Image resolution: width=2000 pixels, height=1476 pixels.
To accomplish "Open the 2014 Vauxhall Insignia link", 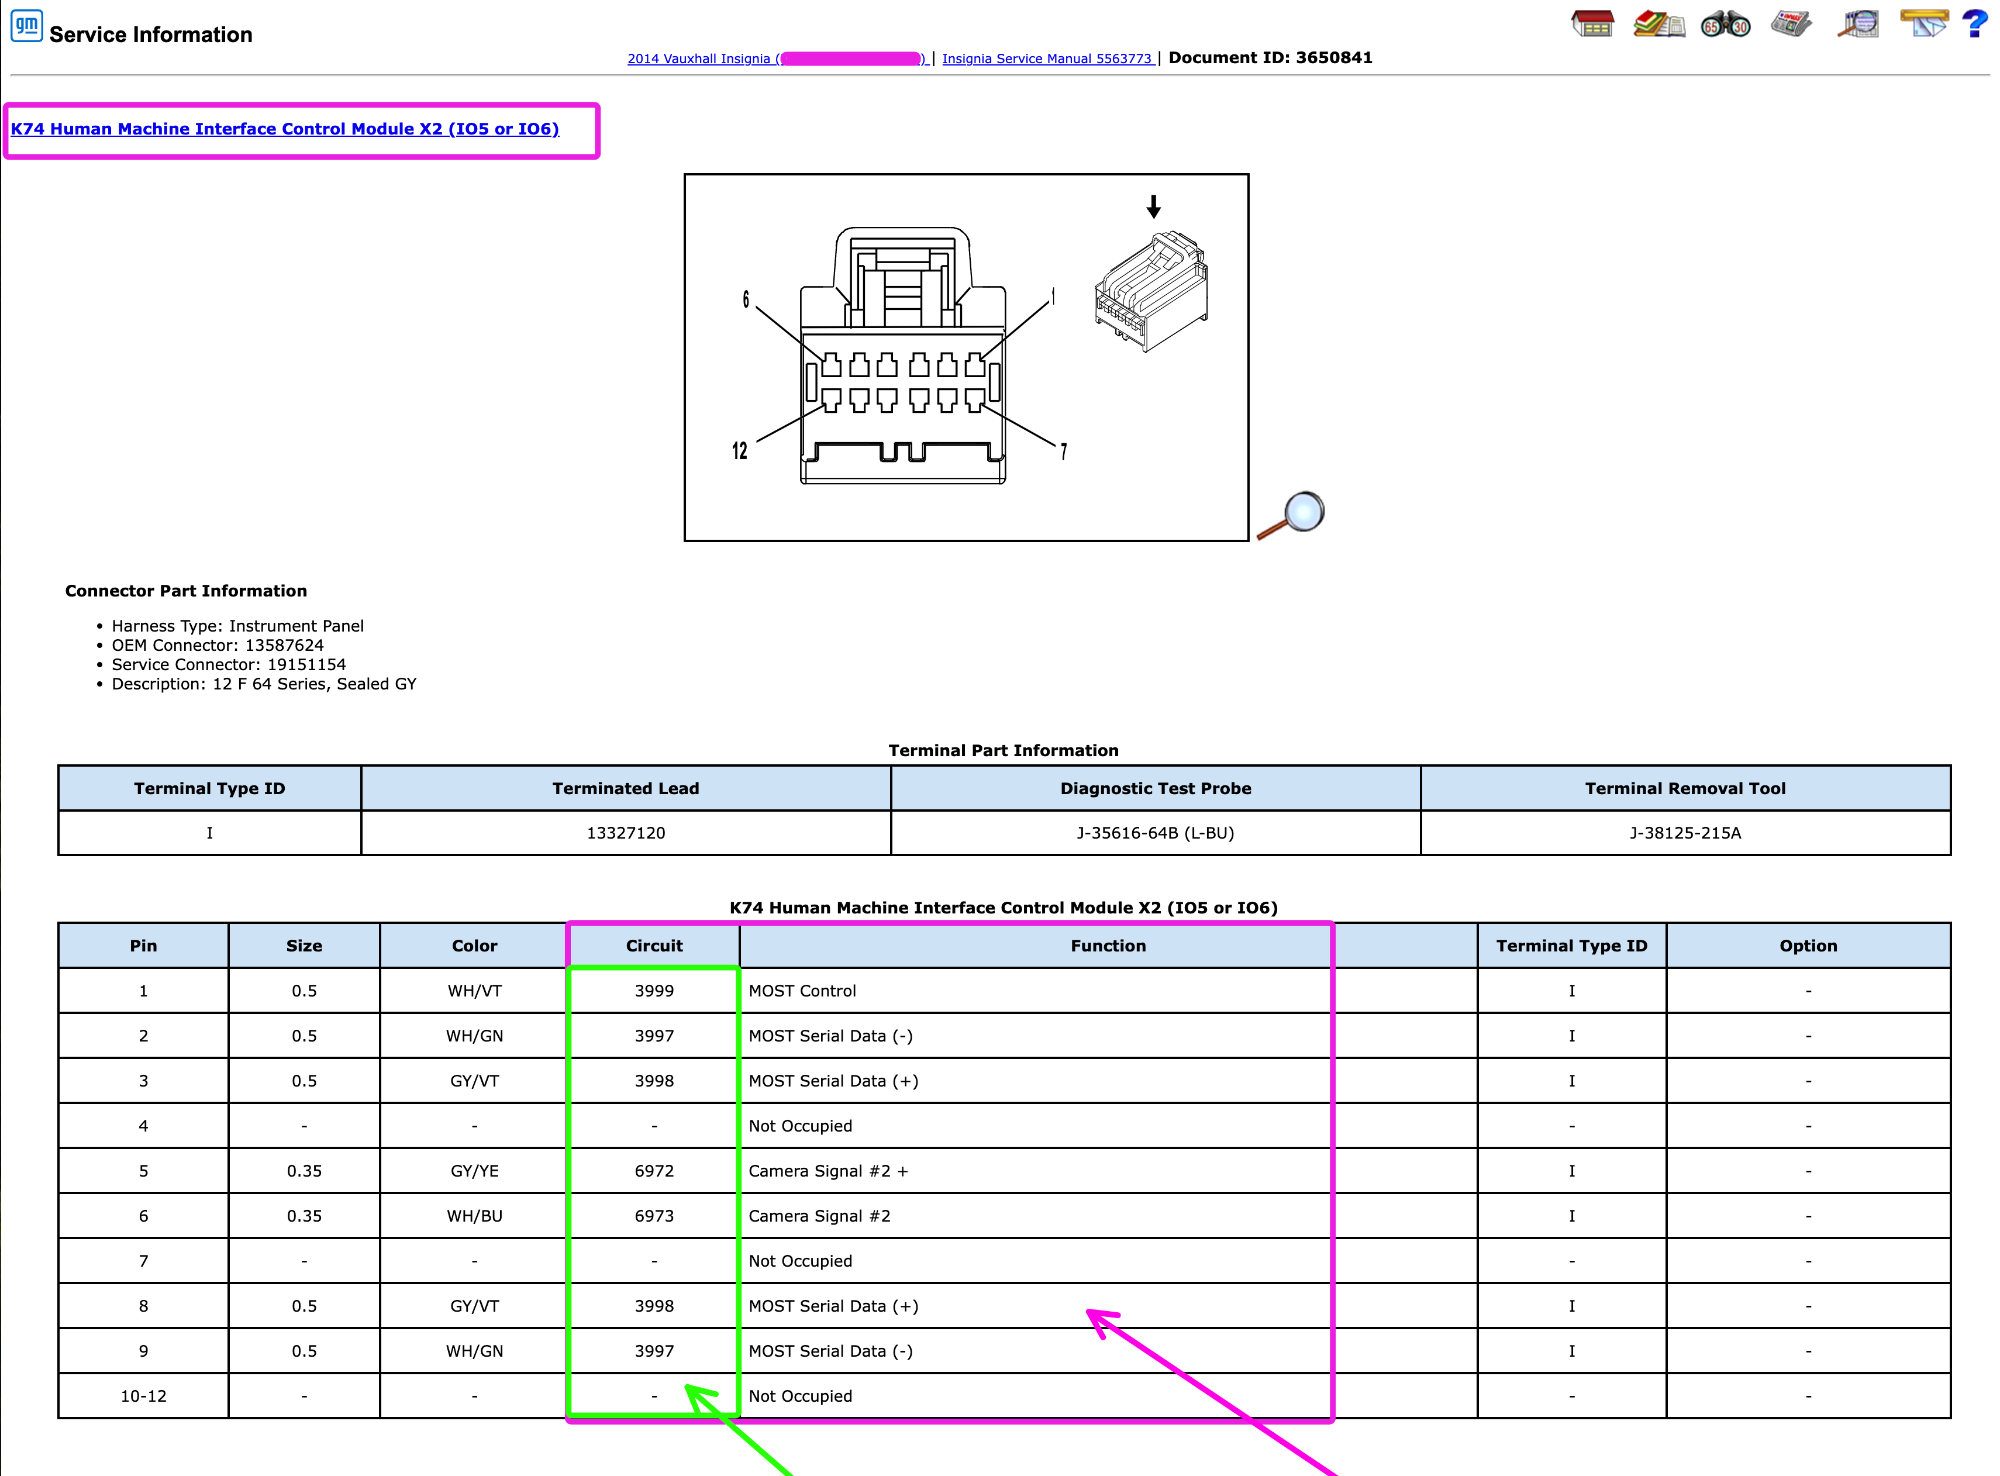I will tap(777, 59).
